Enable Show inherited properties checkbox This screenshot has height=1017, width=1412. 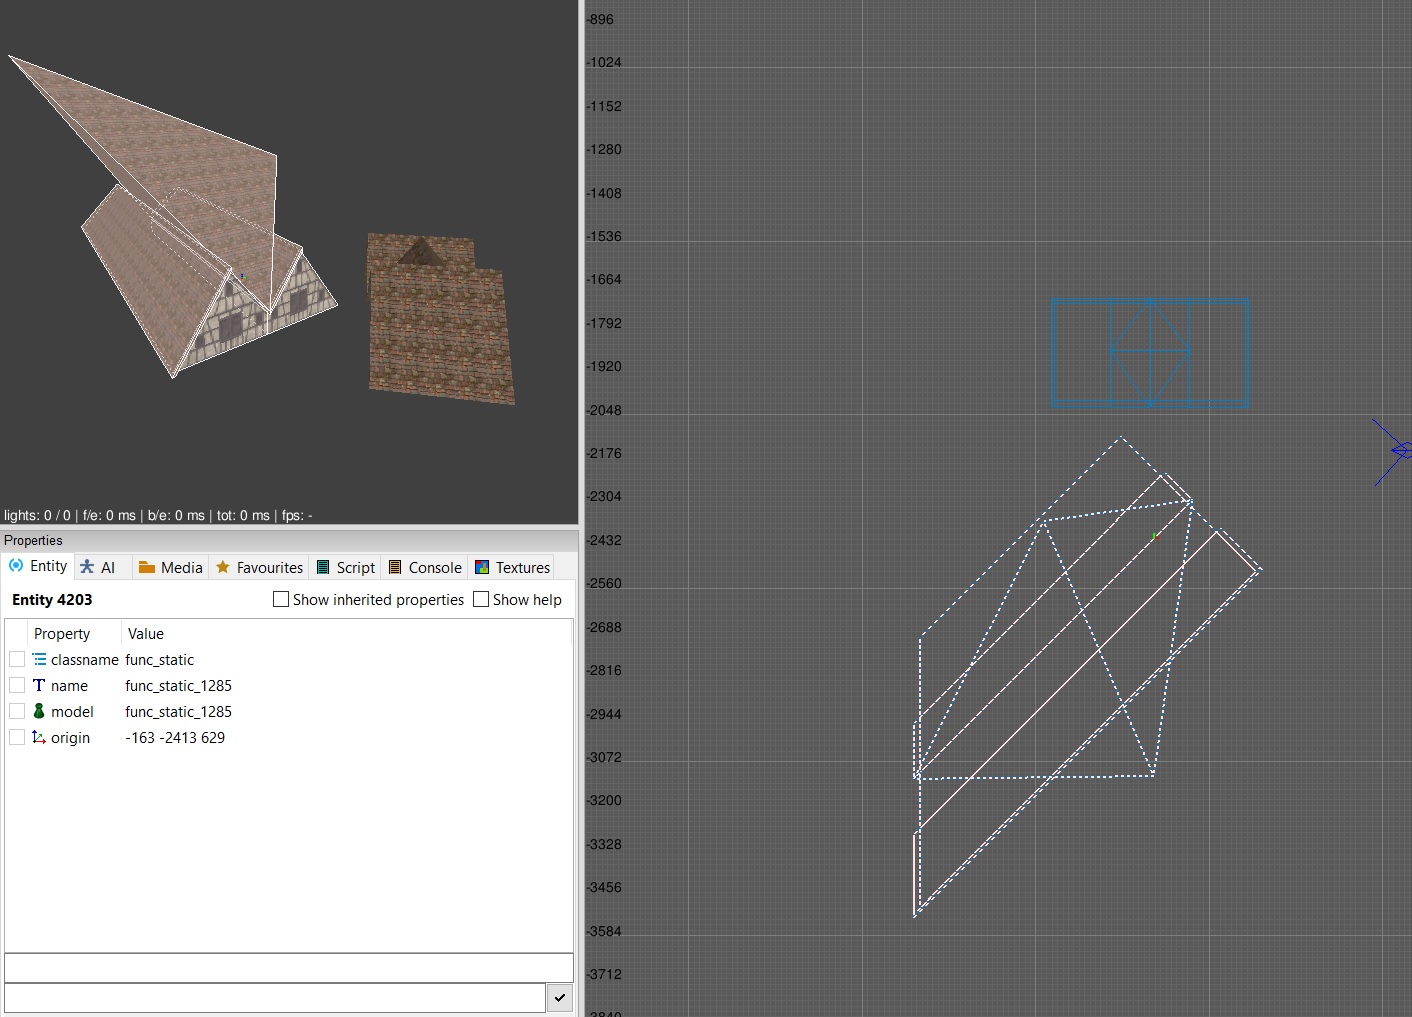[x=281, y=599]
